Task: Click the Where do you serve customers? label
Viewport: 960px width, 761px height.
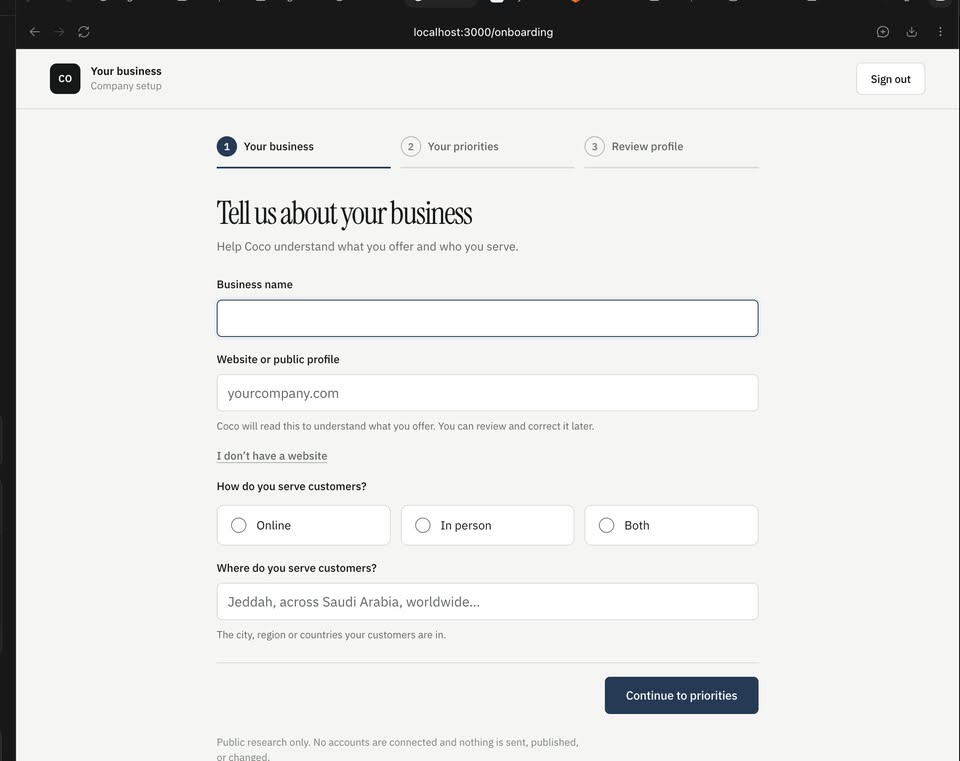Action: click(x=296, y=568)
